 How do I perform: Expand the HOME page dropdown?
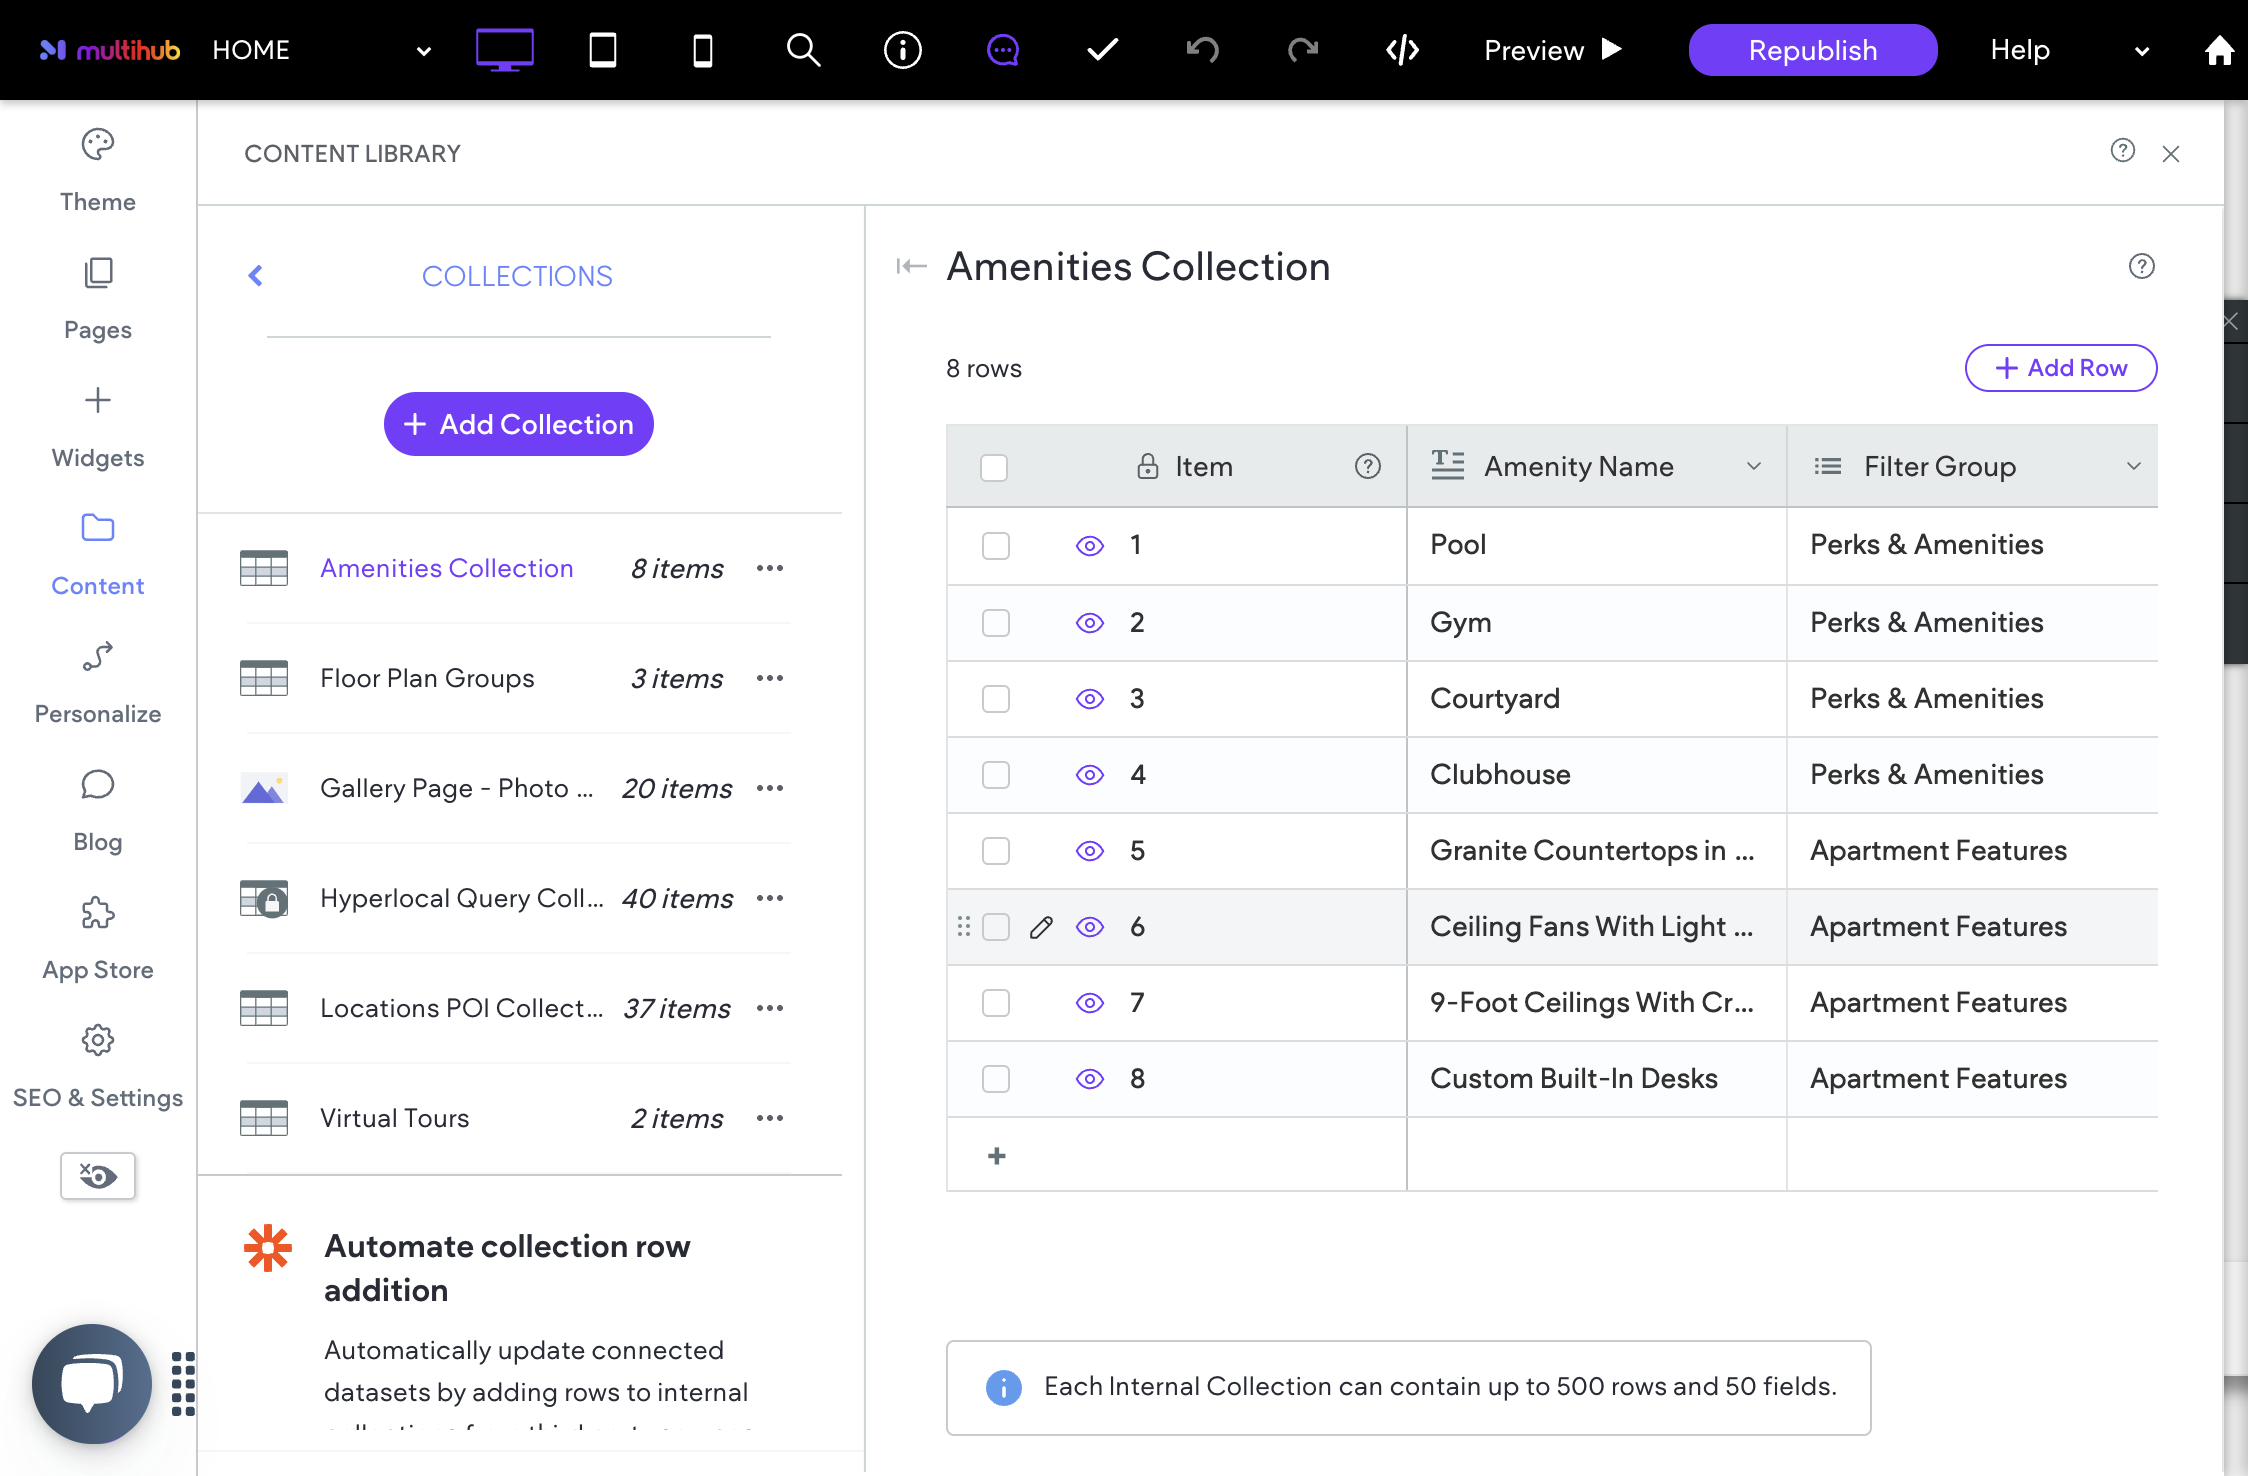(x=424, y=50)
